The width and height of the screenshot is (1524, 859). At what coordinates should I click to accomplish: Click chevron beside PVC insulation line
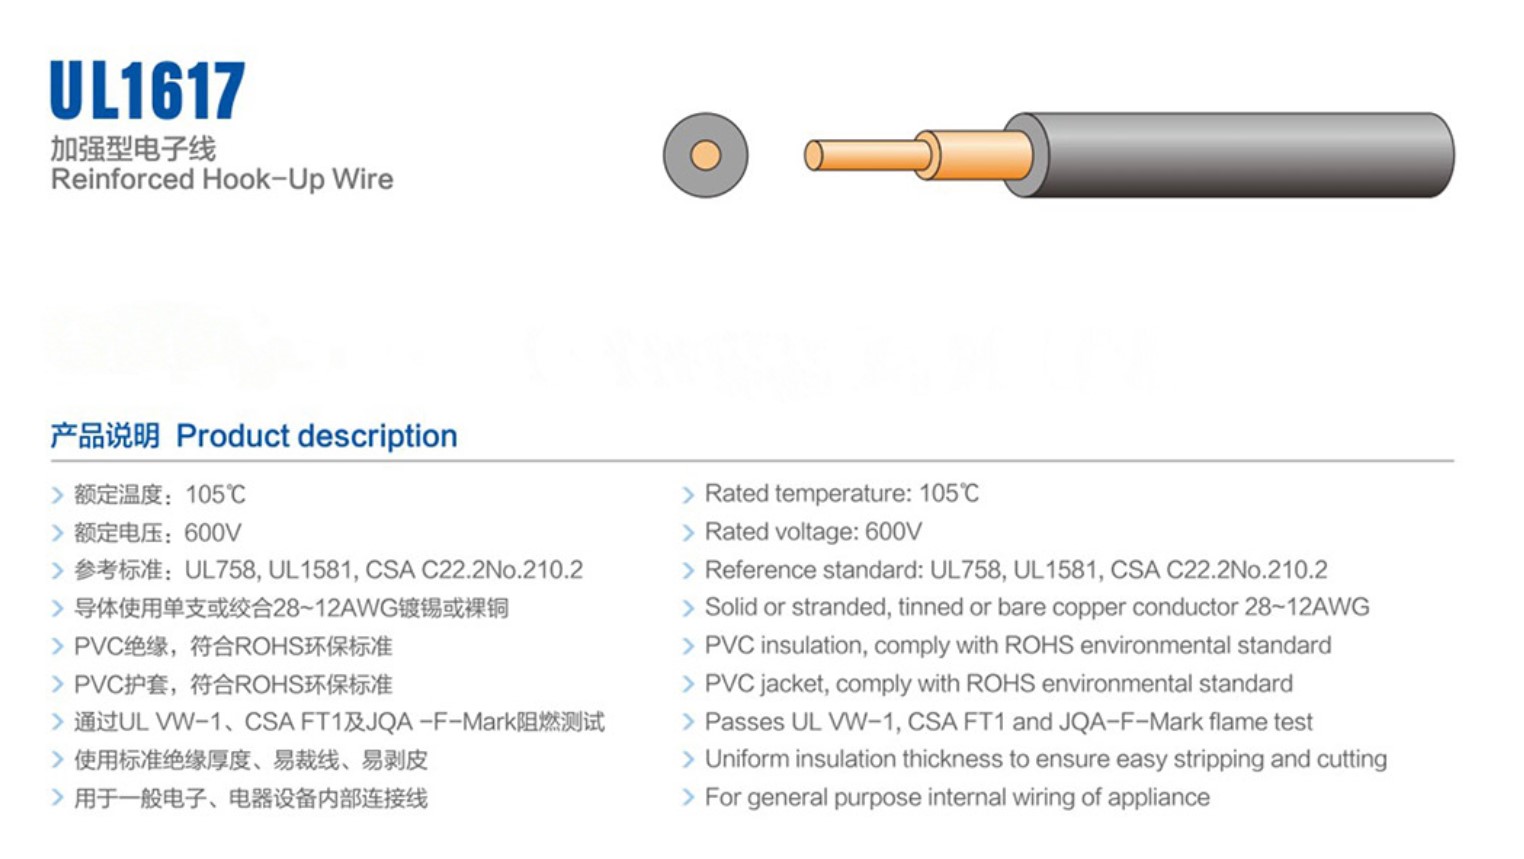(x=688, y=647)
